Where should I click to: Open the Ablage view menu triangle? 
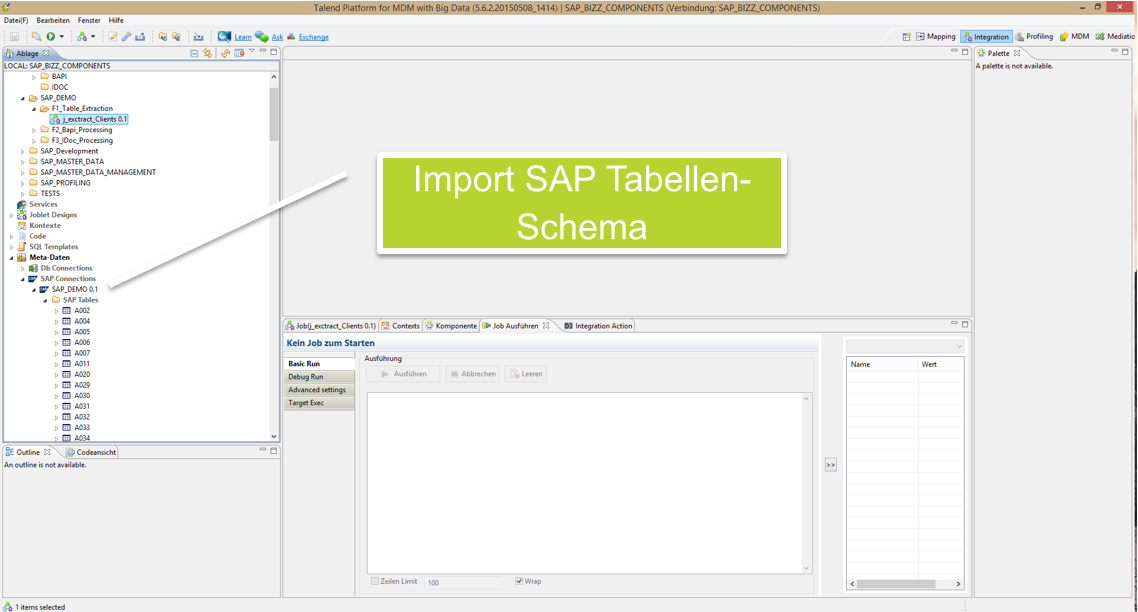click(252, 51)
